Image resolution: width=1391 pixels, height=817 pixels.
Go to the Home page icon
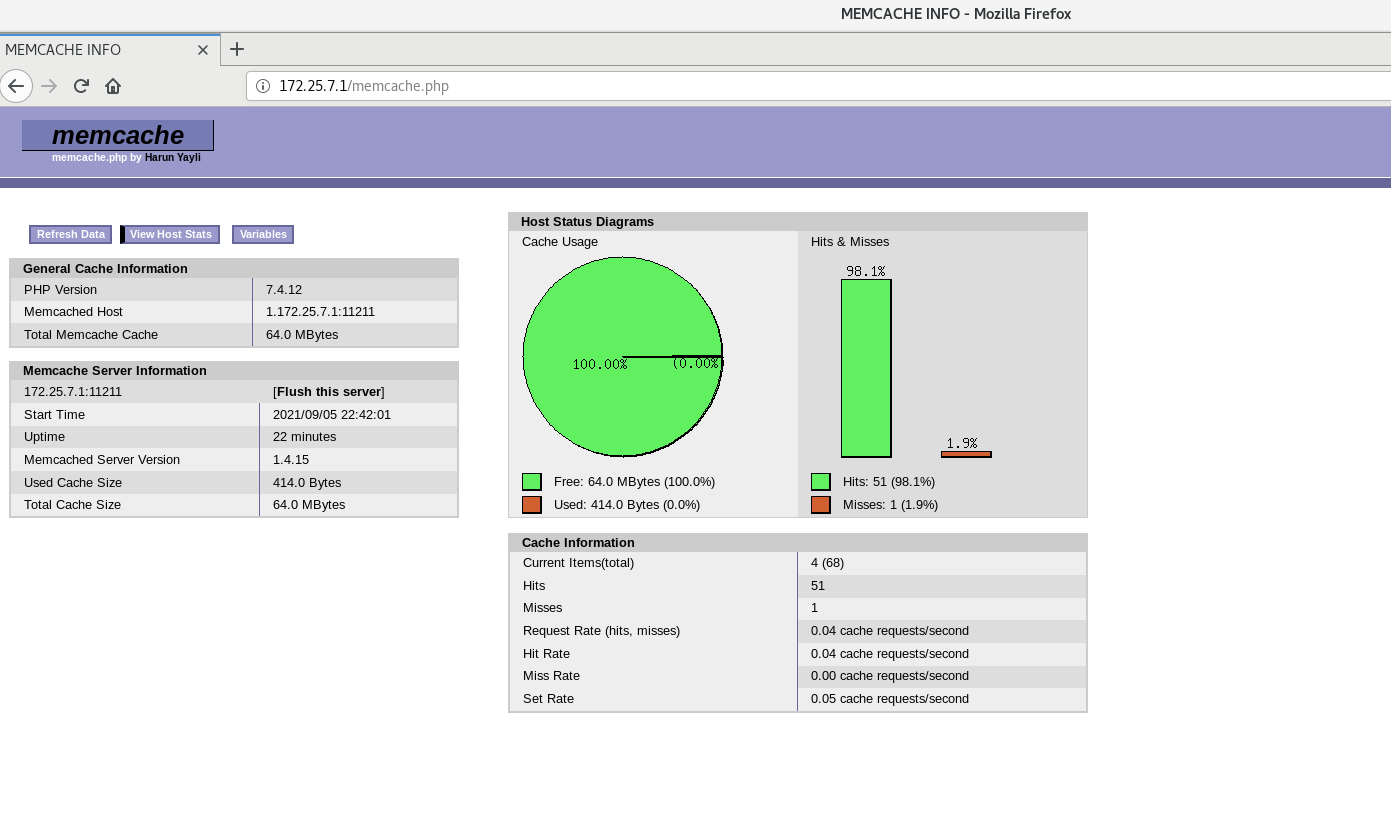pos(113,86)
